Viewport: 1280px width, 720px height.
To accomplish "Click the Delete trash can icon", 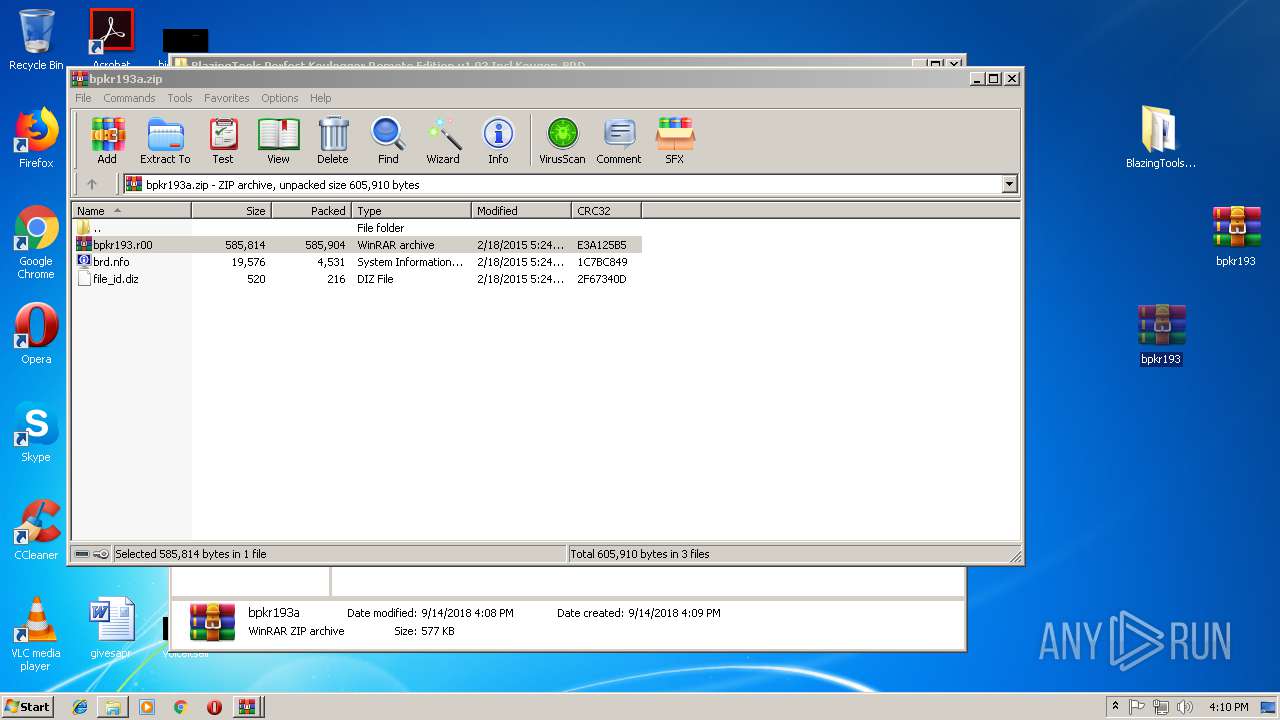I will (x=333, y=140).
